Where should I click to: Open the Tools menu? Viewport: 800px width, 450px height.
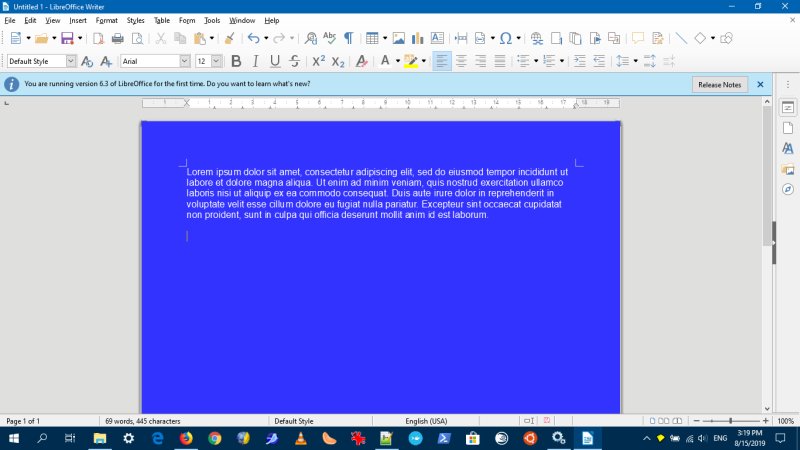212,20
